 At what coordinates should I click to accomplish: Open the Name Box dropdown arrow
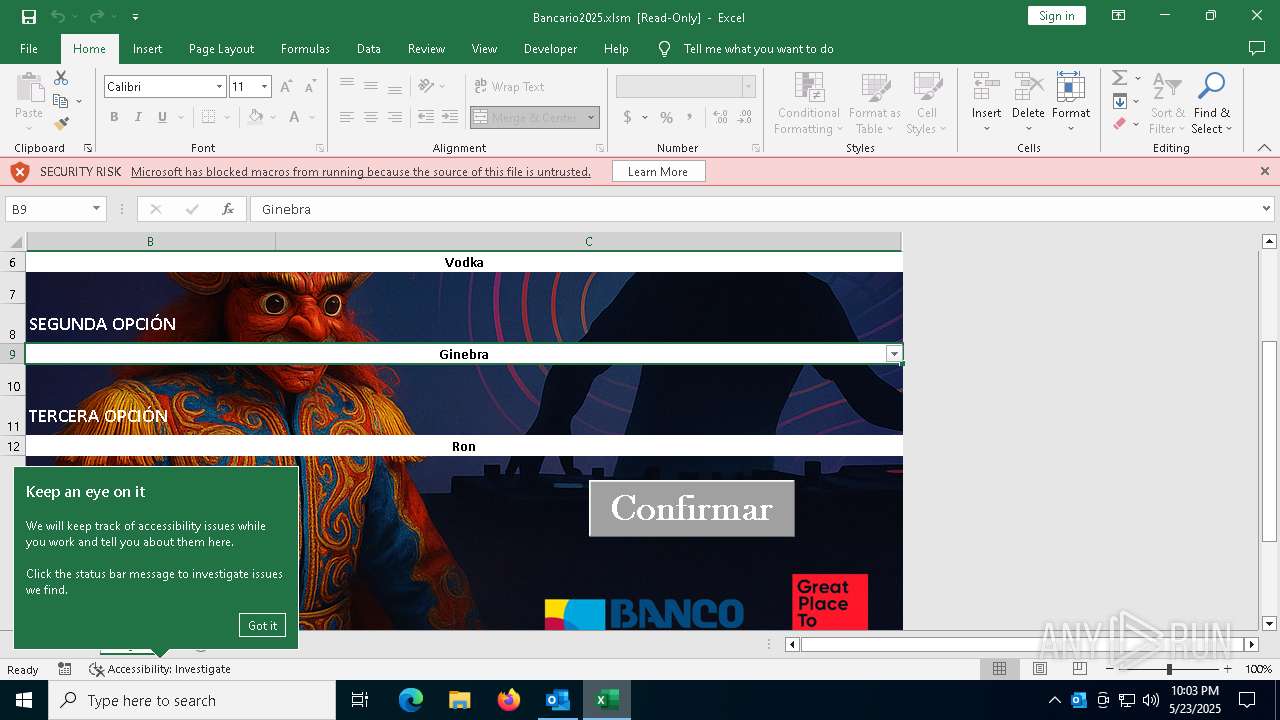pos(96,209)
